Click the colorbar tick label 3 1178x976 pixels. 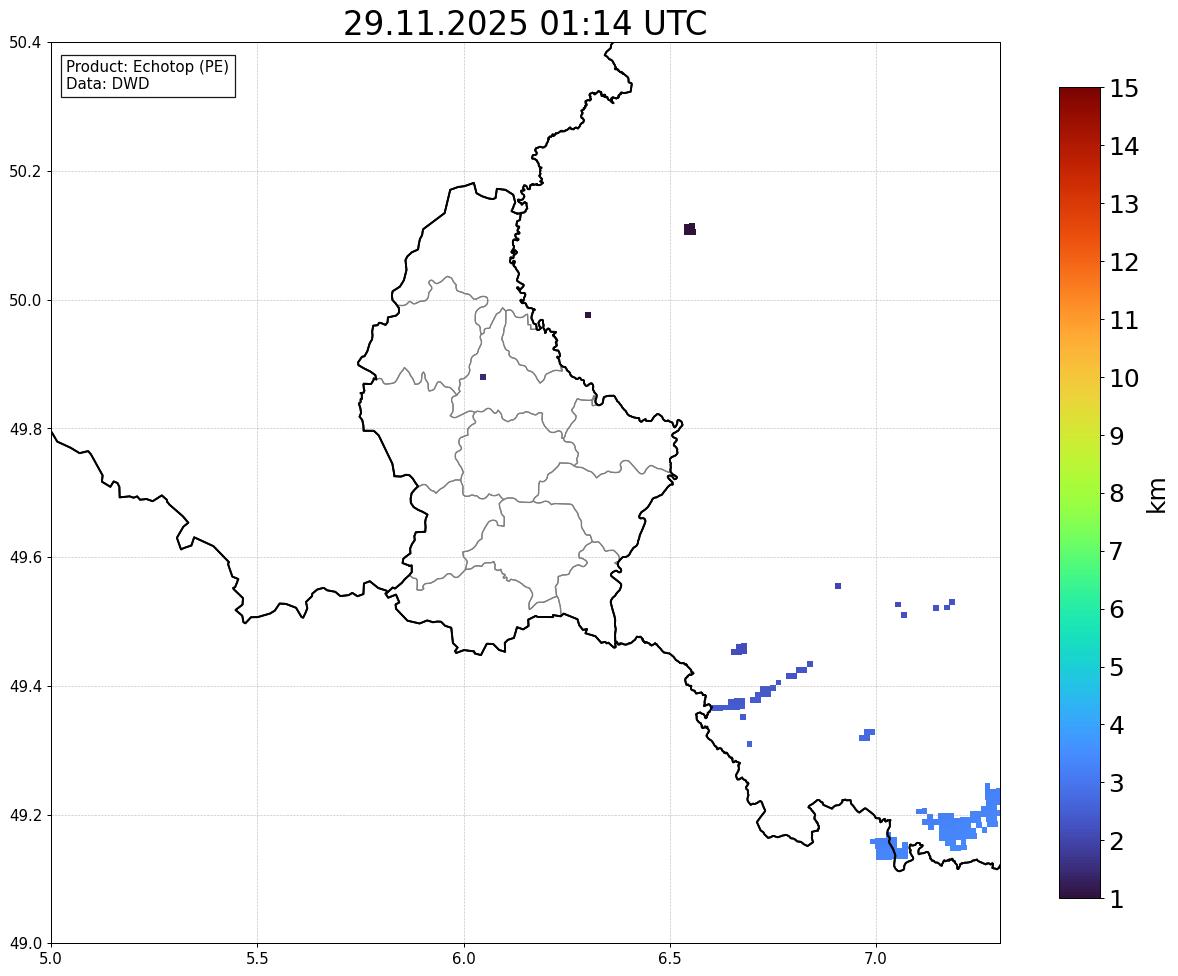[x=1117, y=783]
